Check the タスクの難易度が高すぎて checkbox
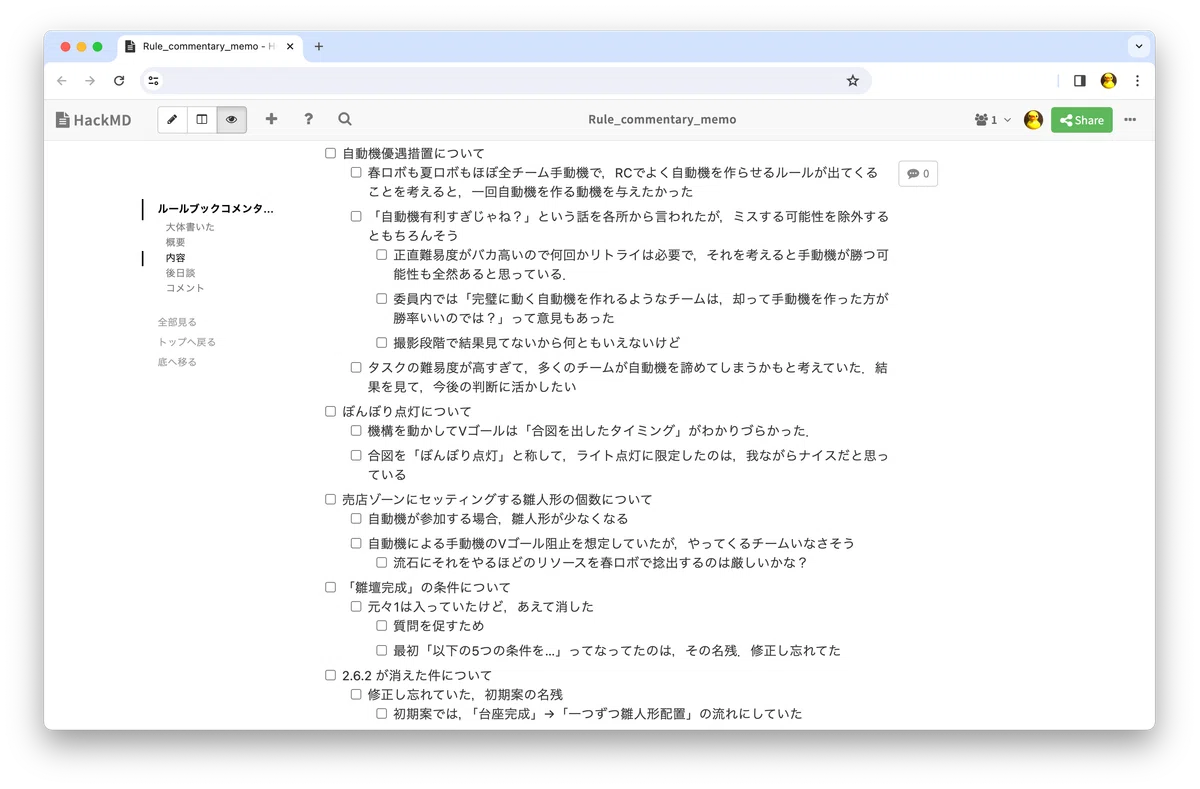Image resolution: width=1200 pixels, height=789 pixels. tap(356, 367)
